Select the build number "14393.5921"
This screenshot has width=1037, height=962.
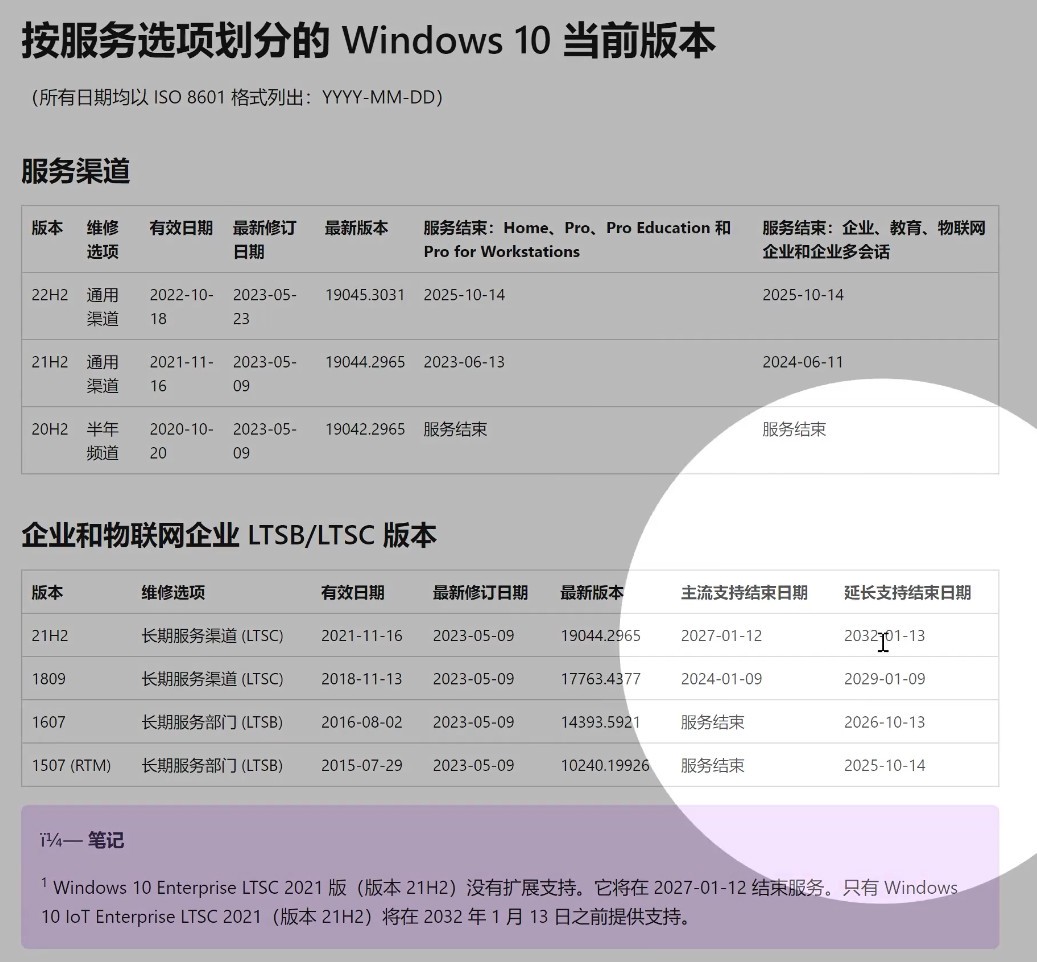pyautogui.click(x=601, y=722)
